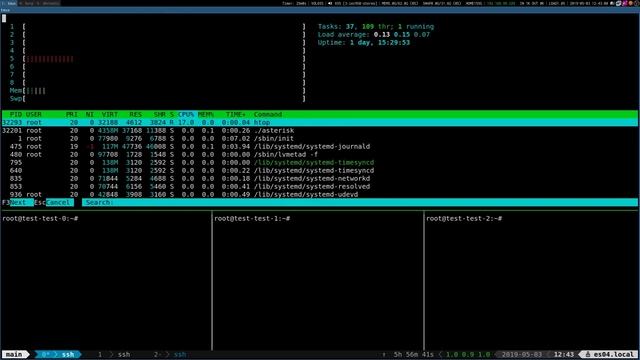Screen dimensions: 640x360
Task: Select the systemd-networkd process row
Action: [320, 178]
